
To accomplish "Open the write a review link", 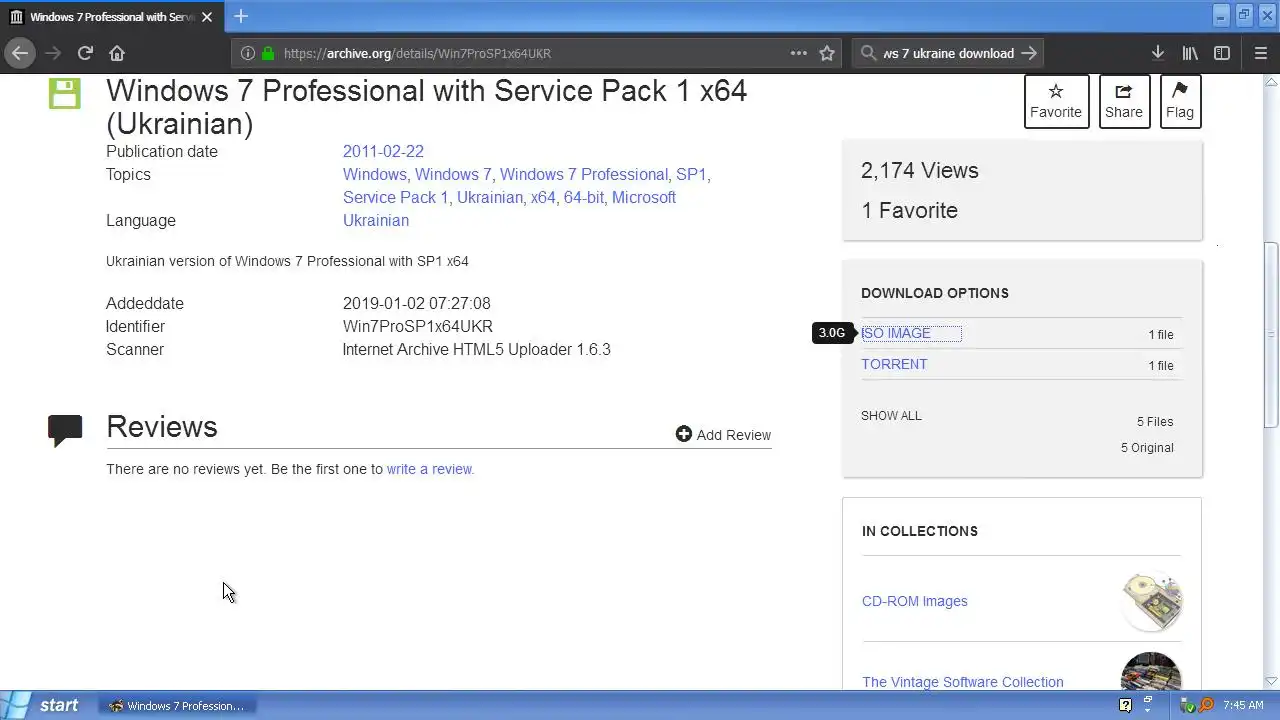I will tap(430, 468).
